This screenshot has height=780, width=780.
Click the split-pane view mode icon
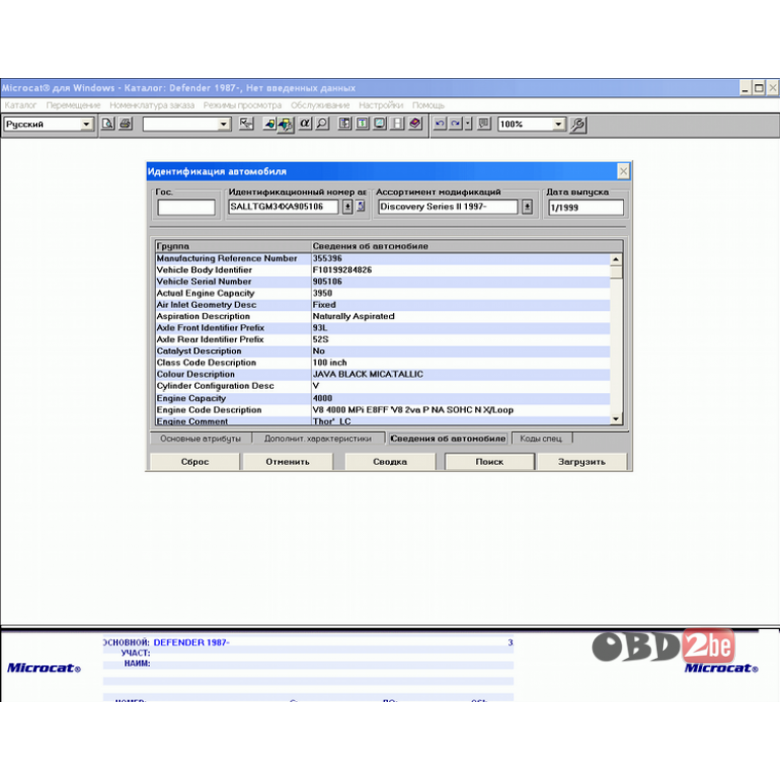397,124
